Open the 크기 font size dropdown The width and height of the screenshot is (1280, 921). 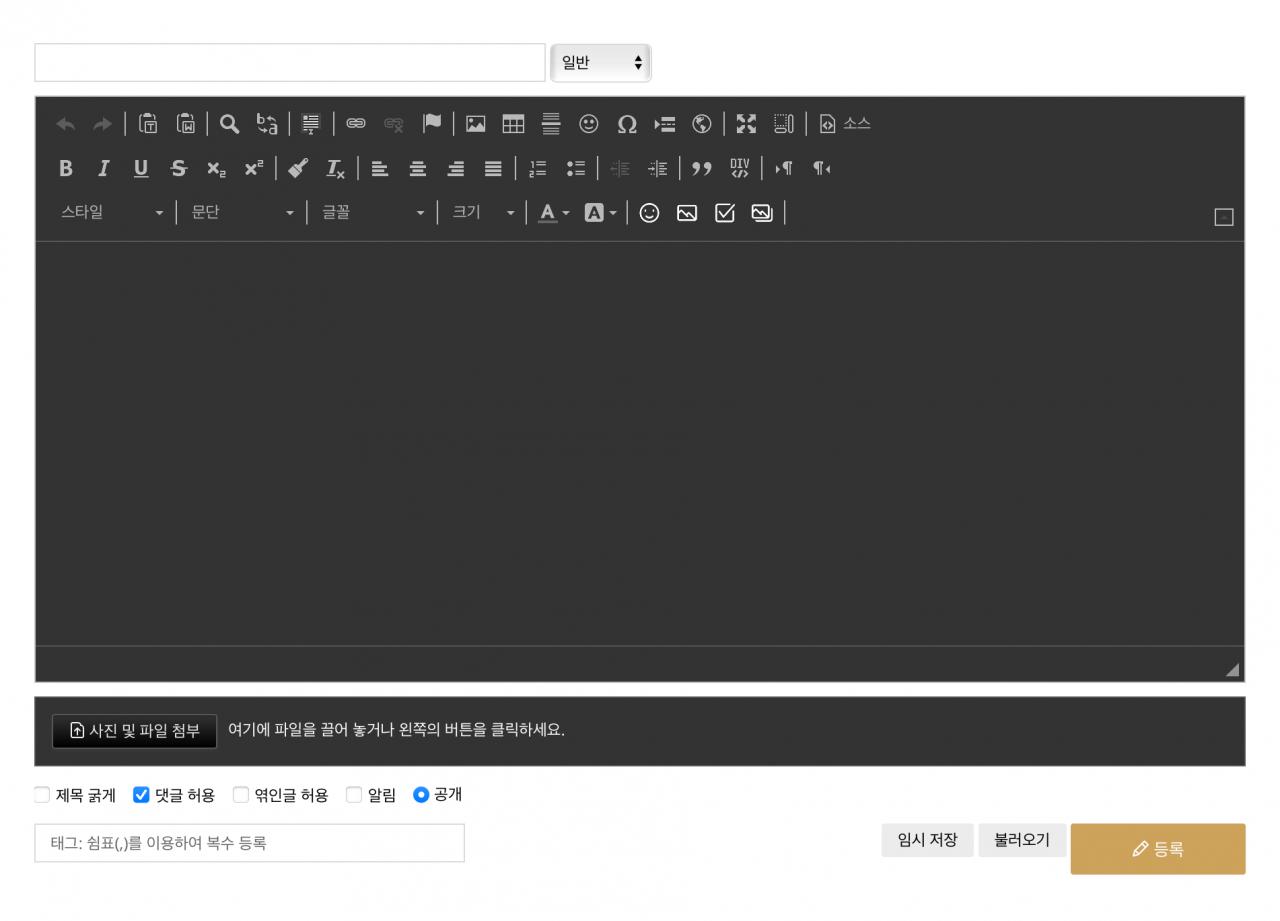(x=483, y=212)
